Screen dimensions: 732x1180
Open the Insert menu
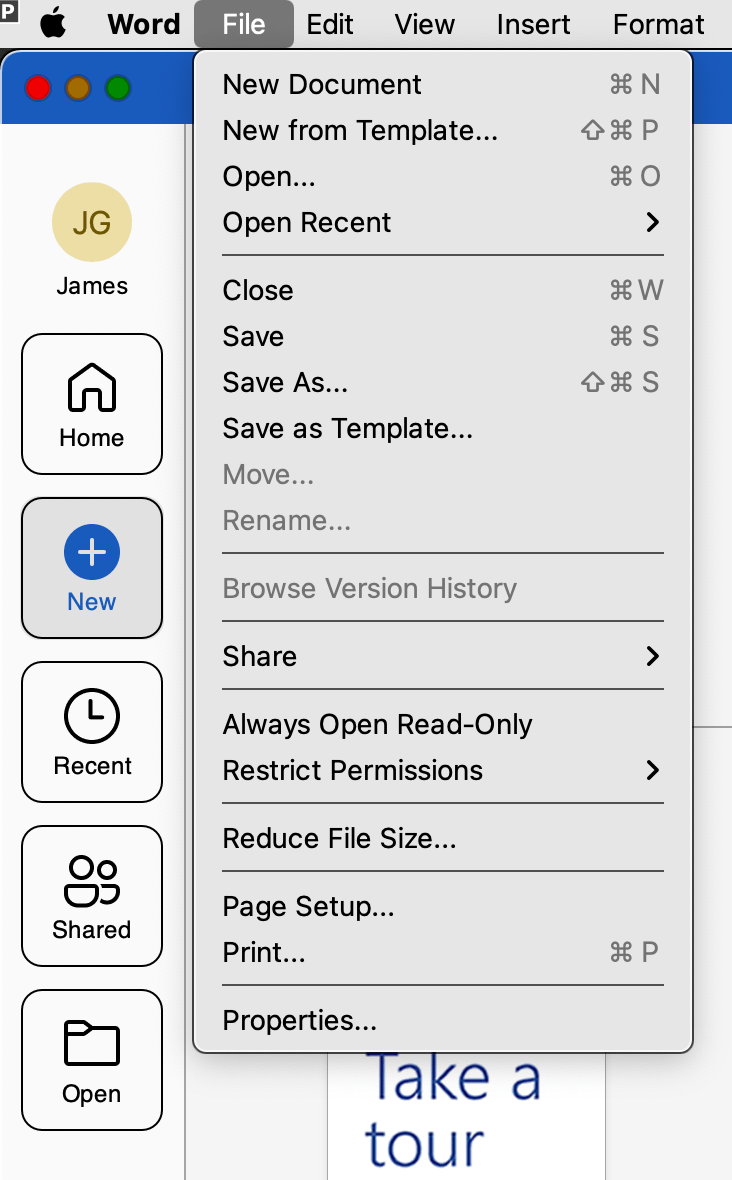[x=533, y=24]
